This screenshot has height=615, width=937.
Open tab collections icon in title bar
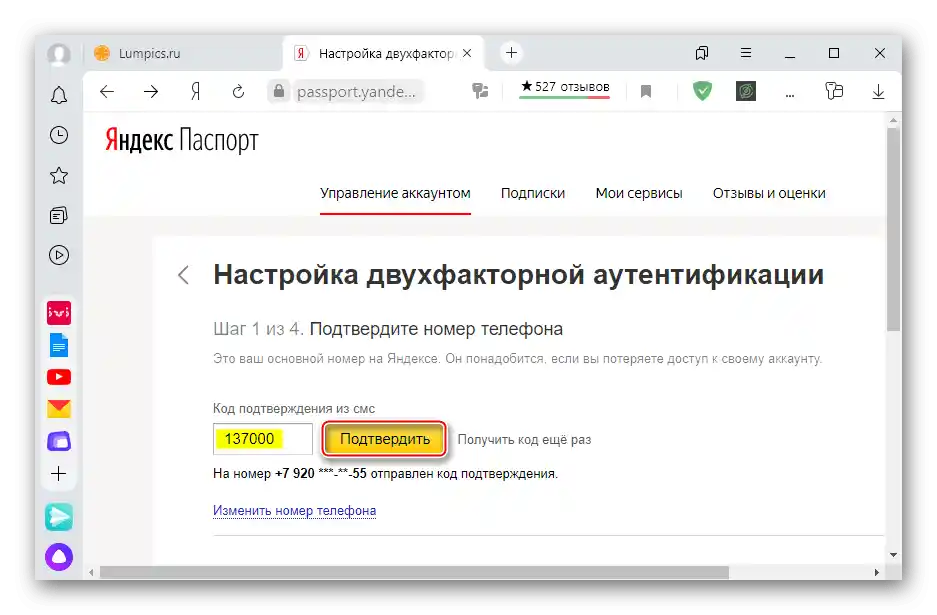[x=702, y=53]
